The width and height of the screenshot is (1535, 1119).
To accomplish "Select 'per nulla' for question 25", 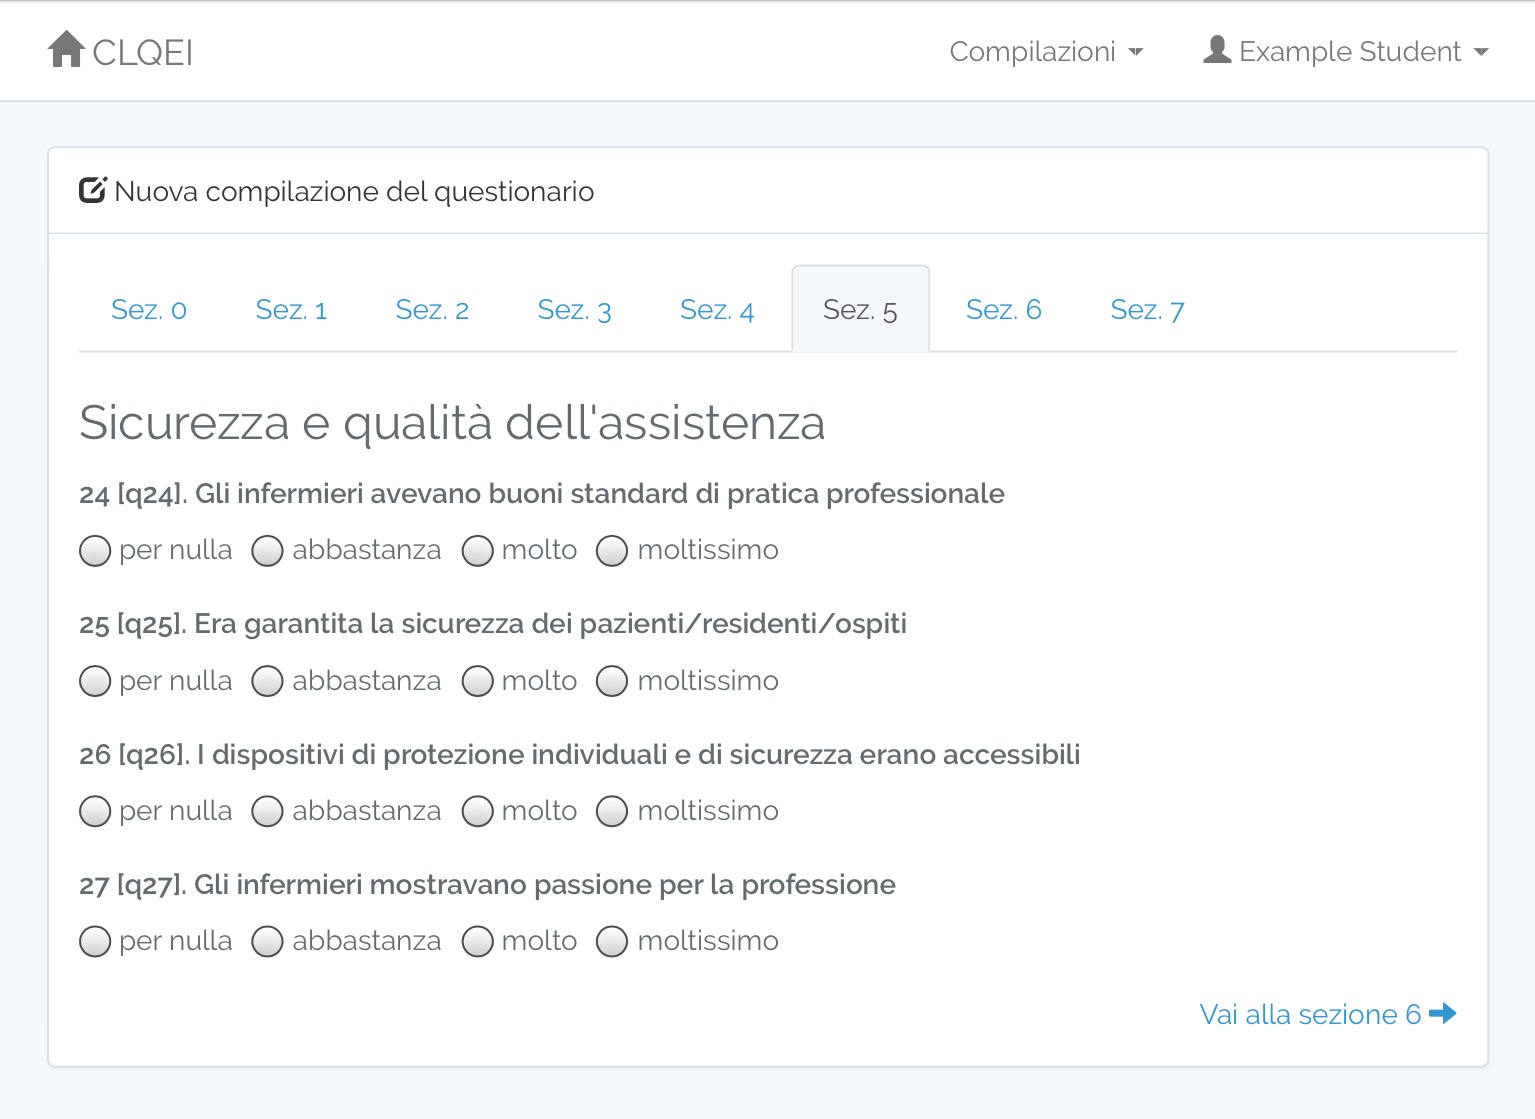I will pyautogui.click(x=95, y=681).
